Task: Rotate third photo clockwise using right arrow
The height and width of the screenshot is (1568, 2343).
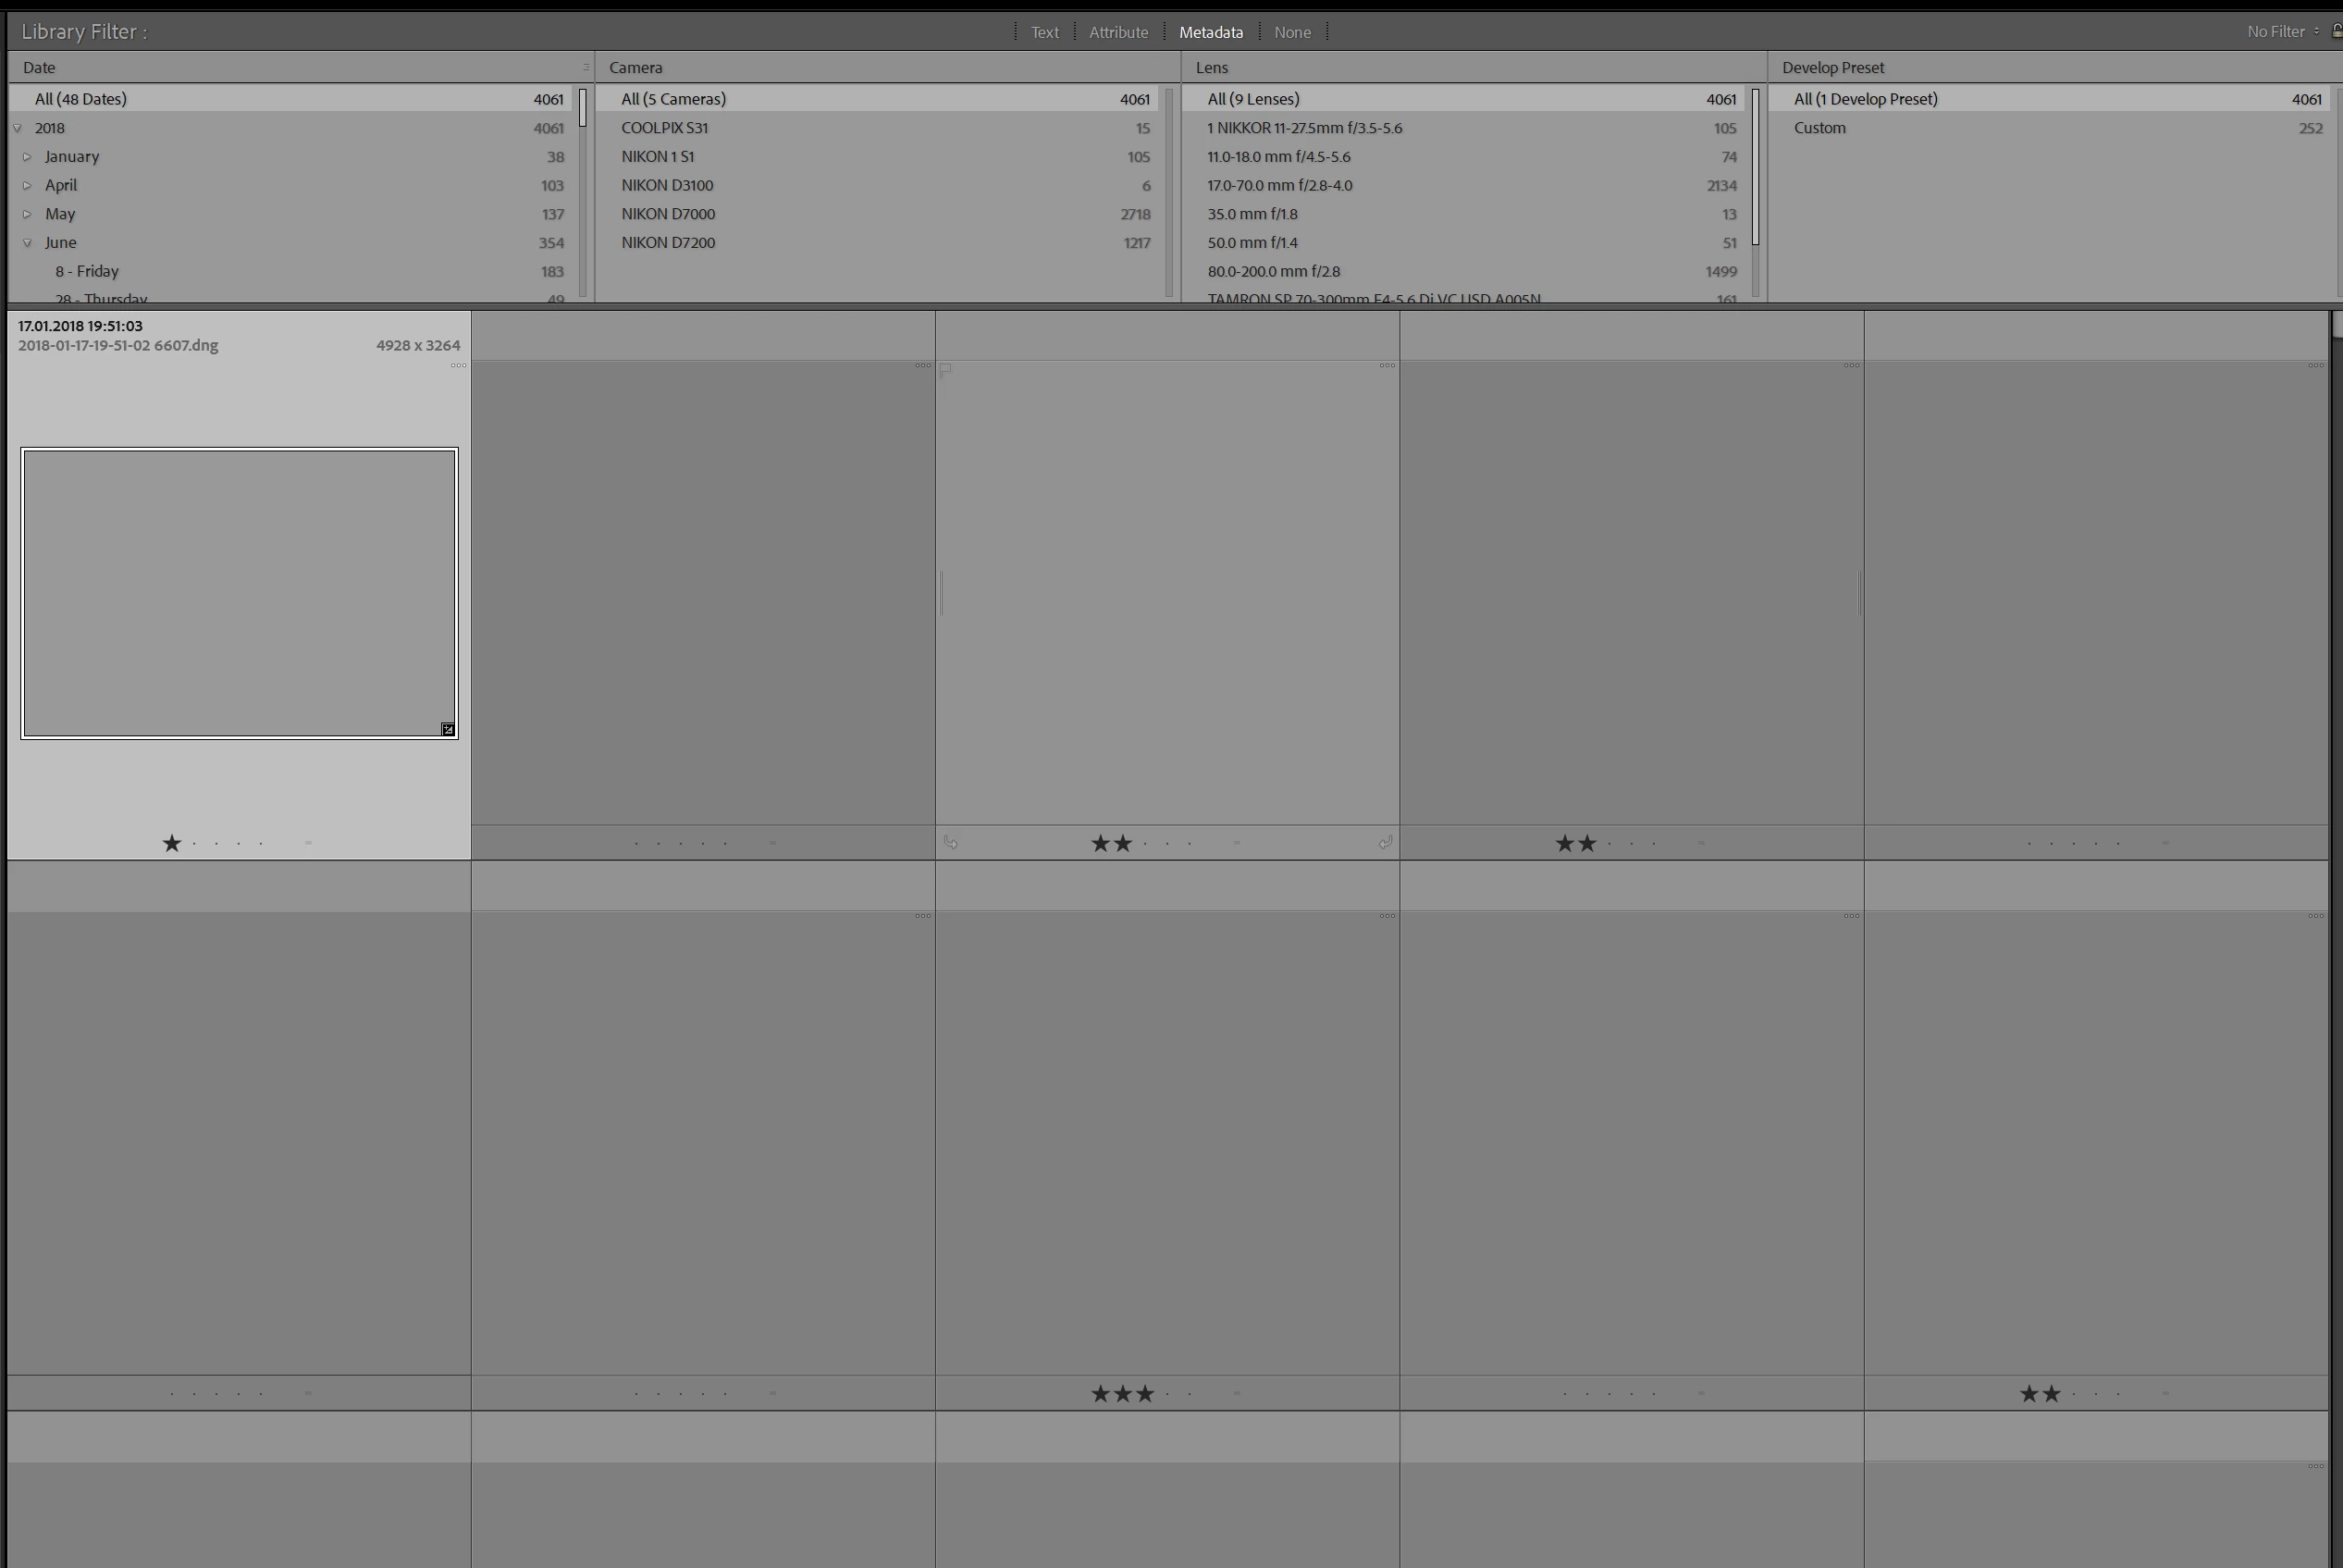Action: point(1385,843)
